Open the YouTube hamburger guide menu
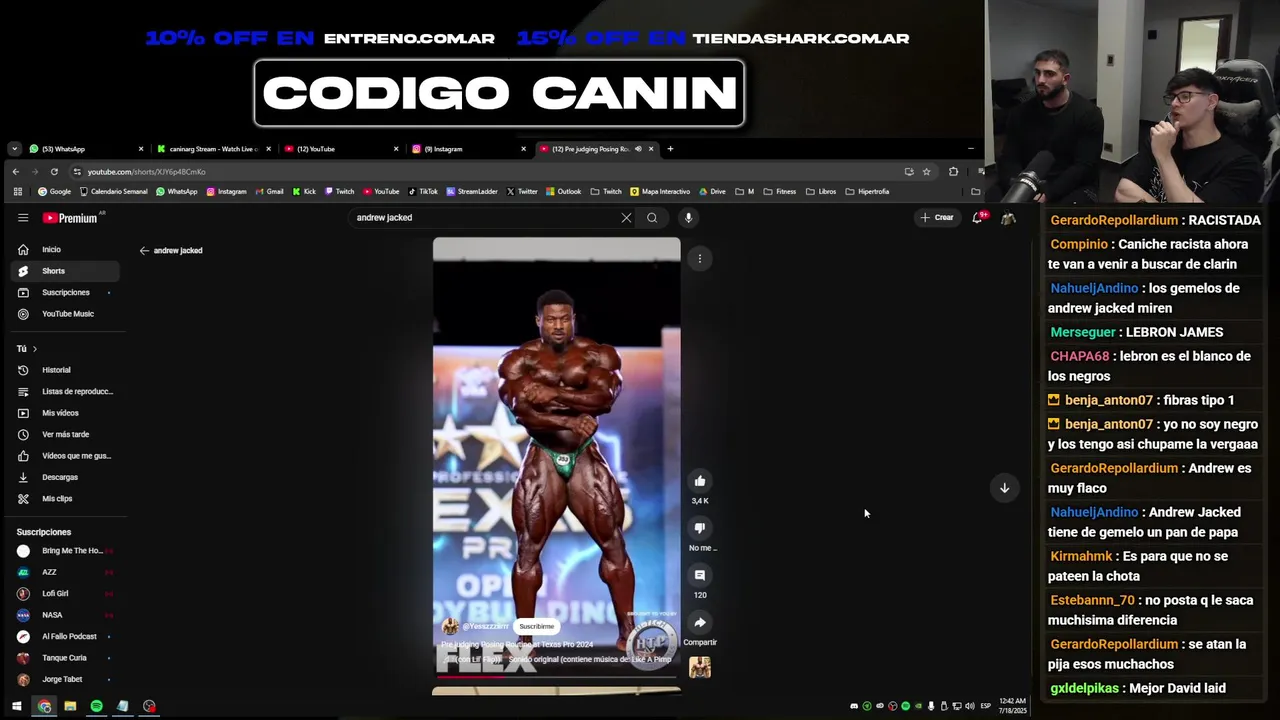The image size is (1280, 720). (23, 217)
